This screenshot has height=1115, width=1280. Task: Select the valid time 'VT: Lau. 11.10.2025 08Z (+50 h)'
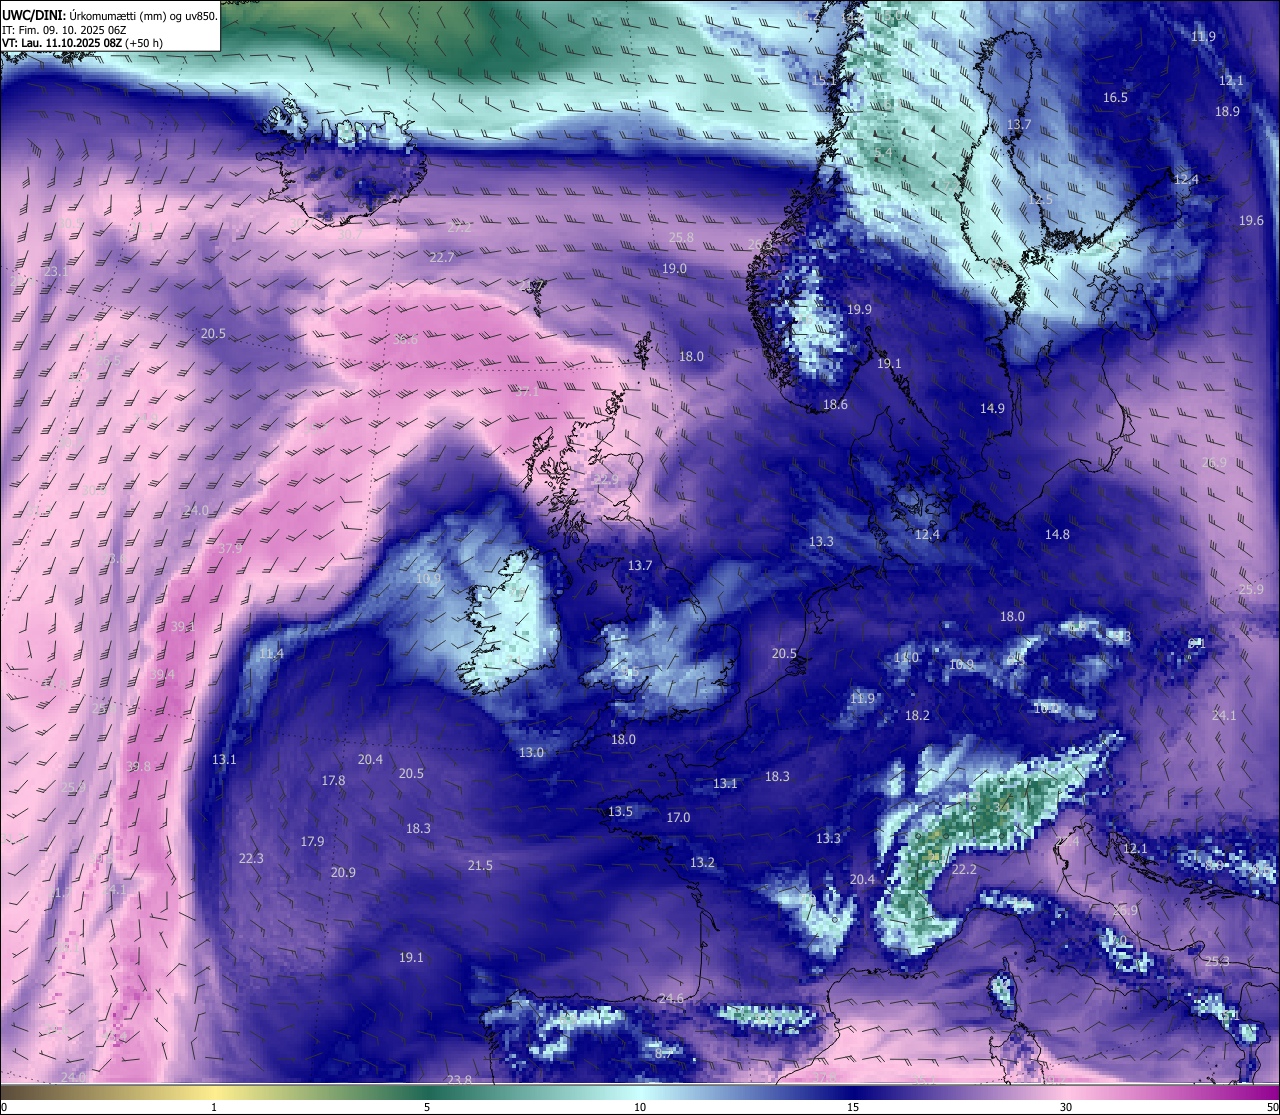click(83, 43)
